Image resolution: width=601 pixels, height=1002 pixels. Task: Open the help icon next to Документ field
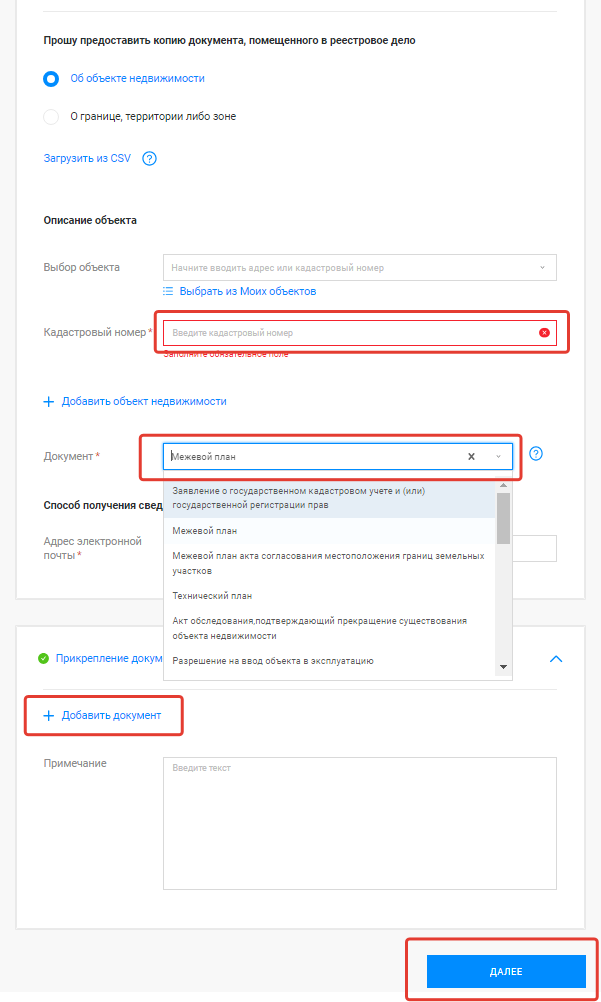(x=536, y=454)
